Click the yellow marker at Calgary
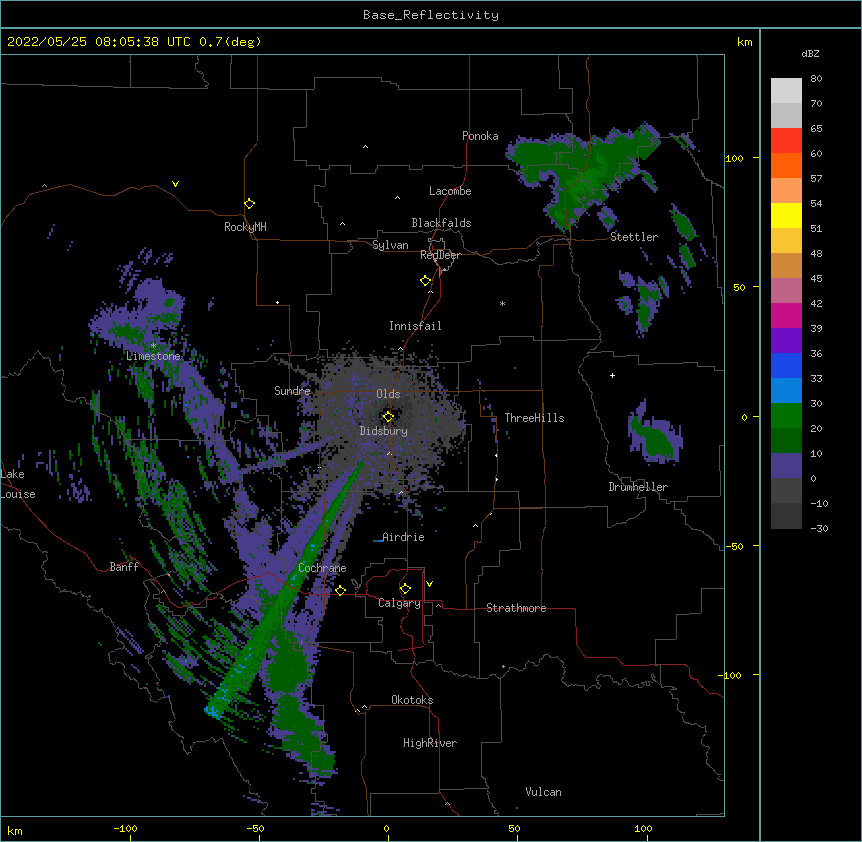The image size is (862, 842). [405, 588]
